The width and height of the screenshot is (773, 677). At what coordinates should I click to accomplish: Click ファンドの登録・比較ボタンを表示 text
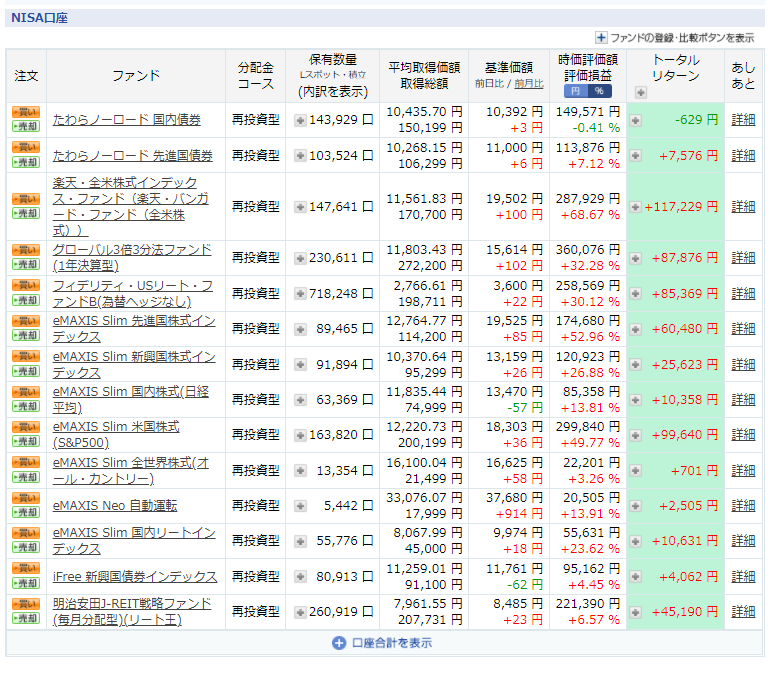tap(682, 38)
